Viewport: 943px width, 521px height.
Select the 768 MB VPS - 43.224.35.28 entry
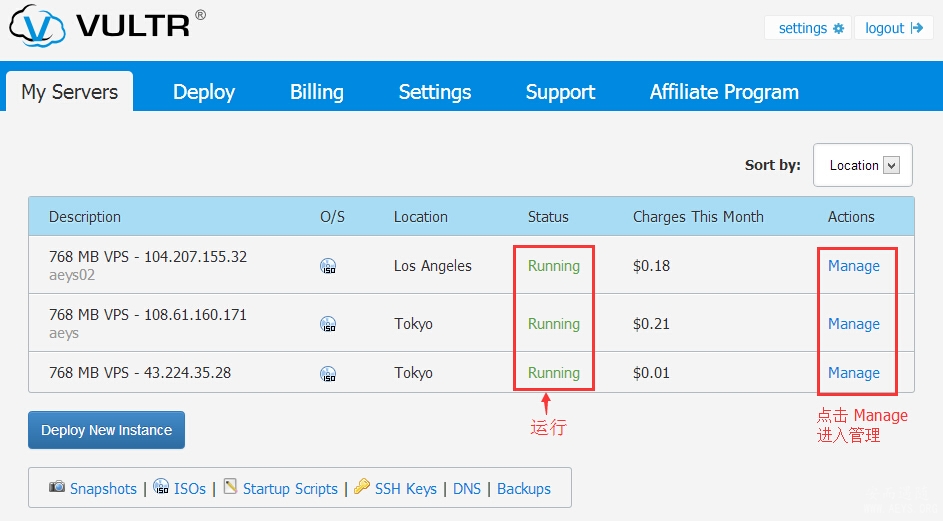tap(140, 373)
